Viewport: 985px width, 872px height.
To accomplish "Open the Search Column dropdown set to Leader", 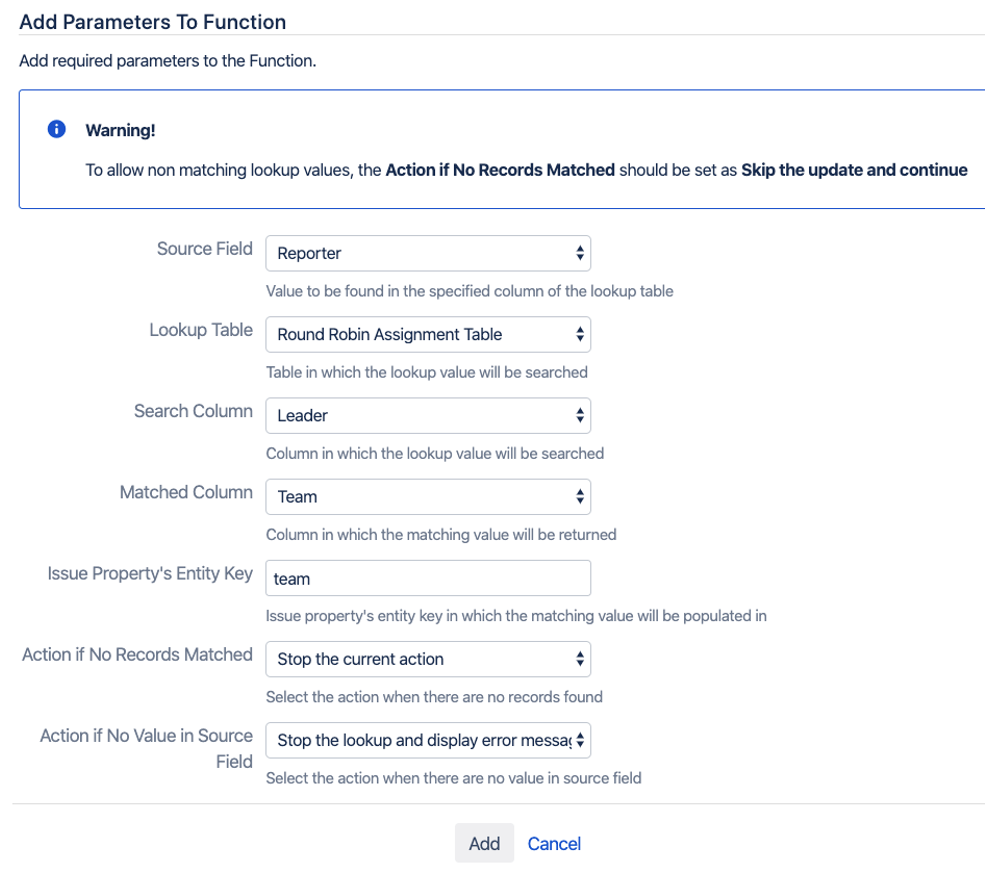I will 427,416.
